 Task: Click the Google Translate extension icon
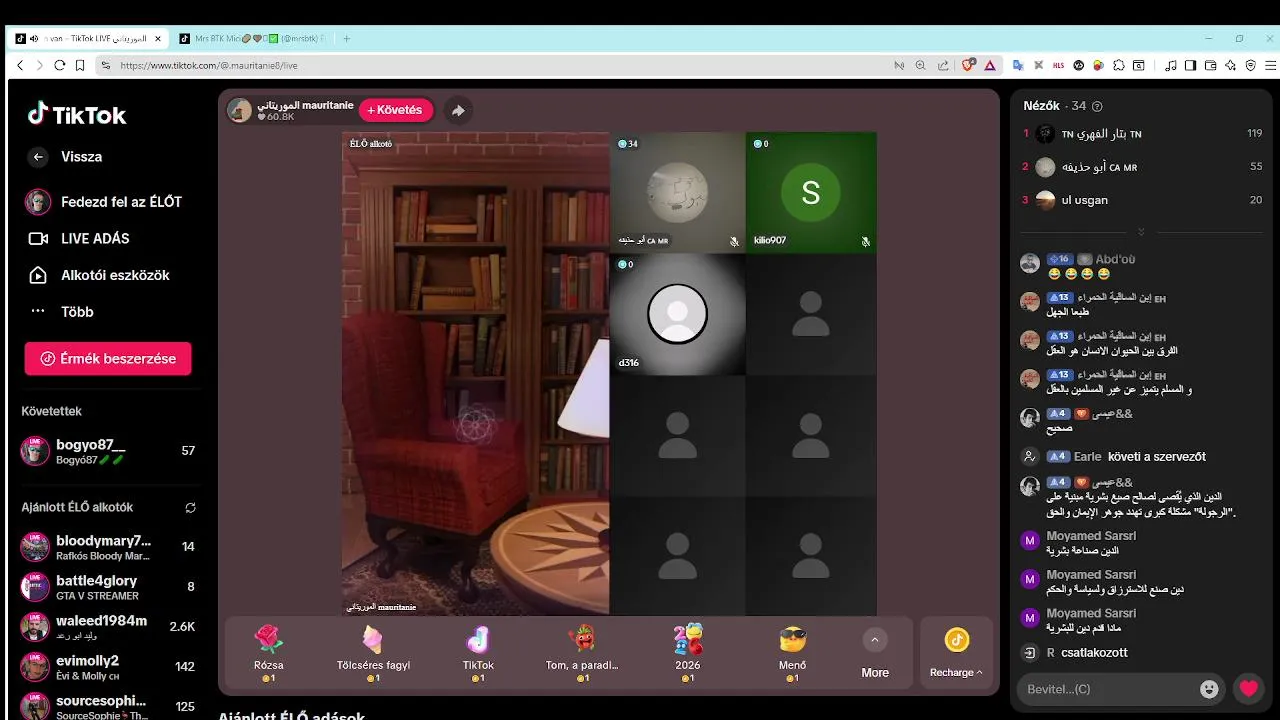[x=1018, y=65]
